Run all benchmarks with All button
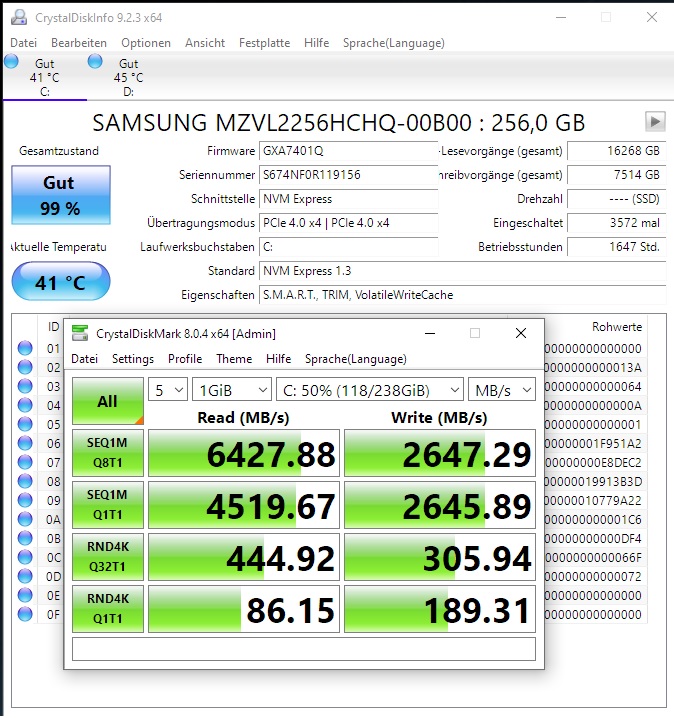674x718 pixels. coord(108,401)
